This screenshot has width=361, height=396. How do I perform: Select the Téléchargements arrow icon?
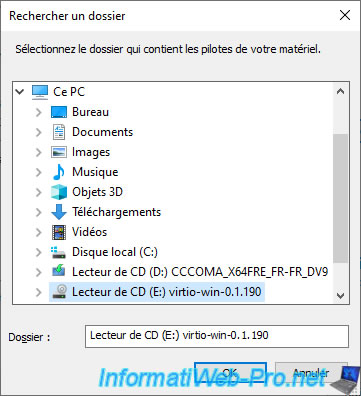[59, 212]
